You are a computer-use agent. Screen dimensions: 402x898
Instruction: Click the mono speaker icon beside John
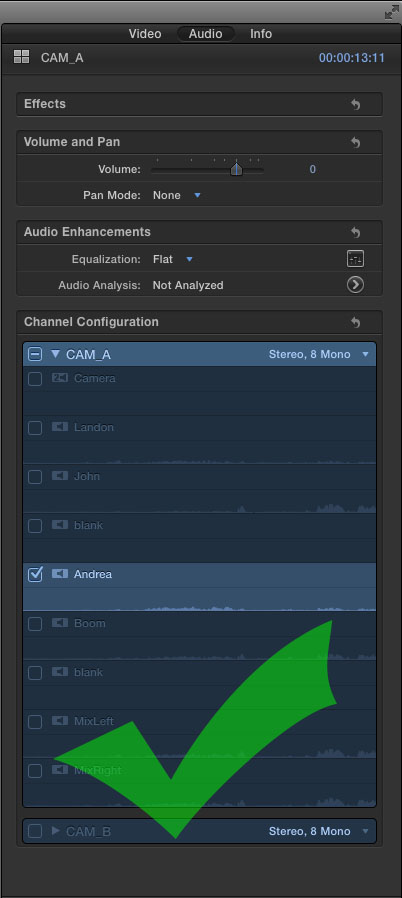point(60,476)
